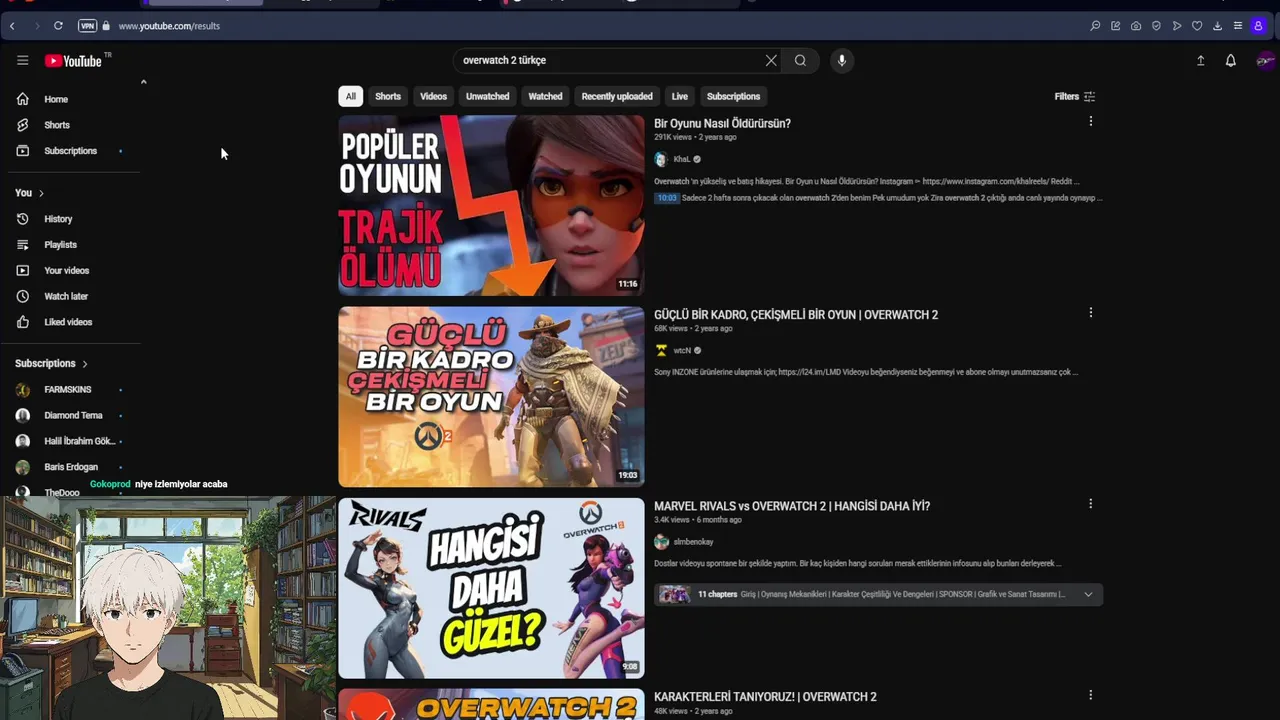The width and height of the screenshot is (1280, 720).
Task: Select the All filter chip
Action: [350, 97]
